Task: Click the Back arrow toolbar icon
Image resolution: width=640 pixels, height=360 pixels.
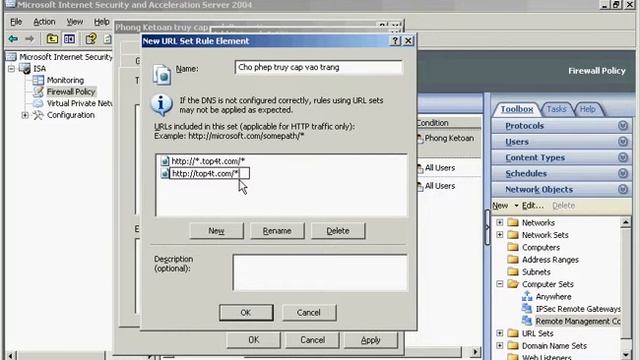Action: (13, 39)
